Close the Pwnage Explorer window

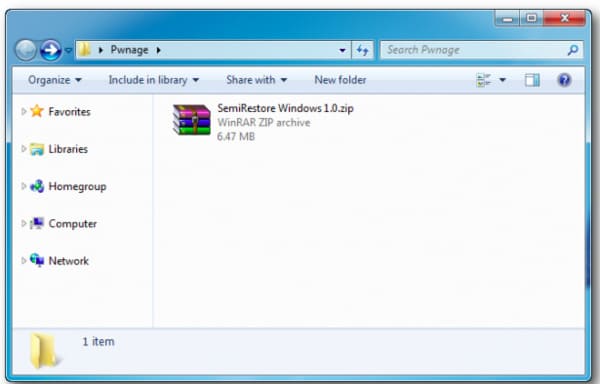click(564, 18)
